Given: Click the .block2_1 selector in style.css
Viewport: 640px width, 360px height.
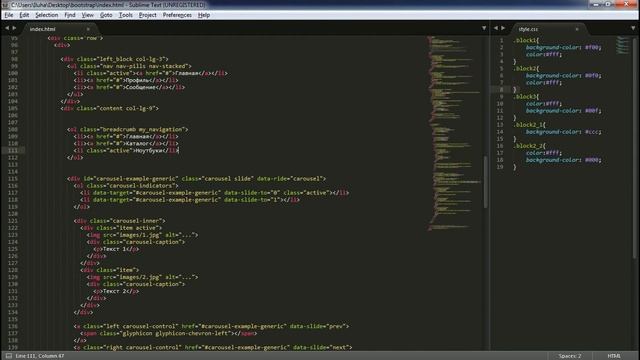Looking at the screenshot, I should (529, 125).
